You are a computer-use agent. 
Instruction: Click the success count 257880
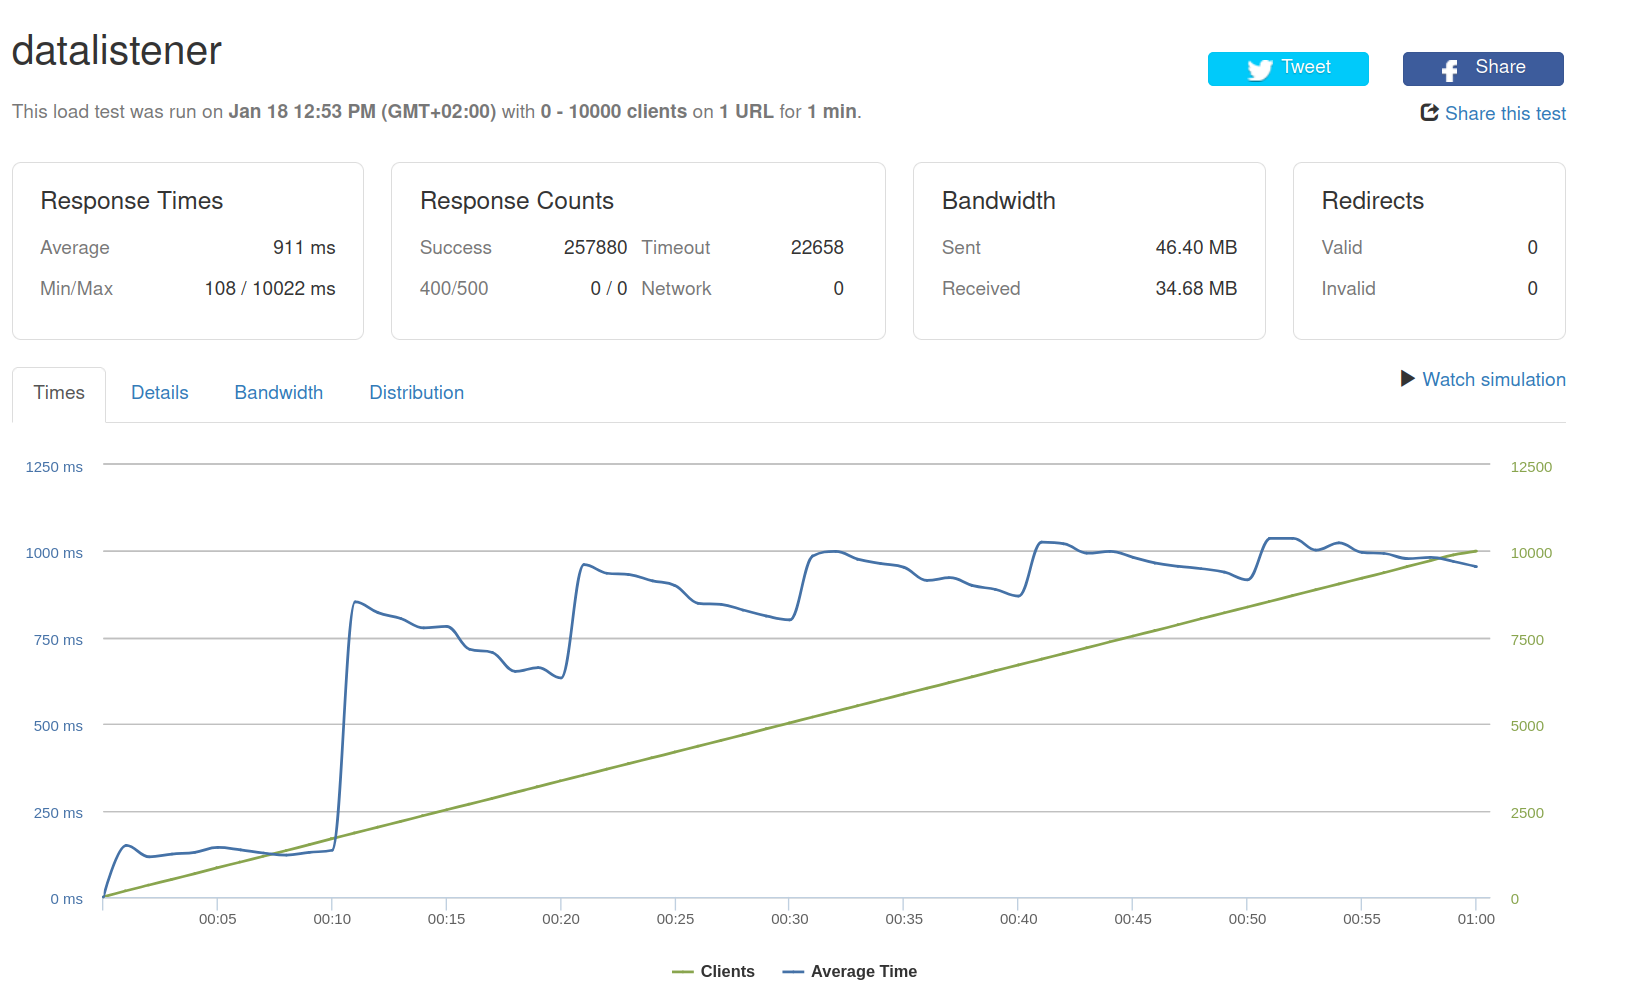(x=596, y=248)
